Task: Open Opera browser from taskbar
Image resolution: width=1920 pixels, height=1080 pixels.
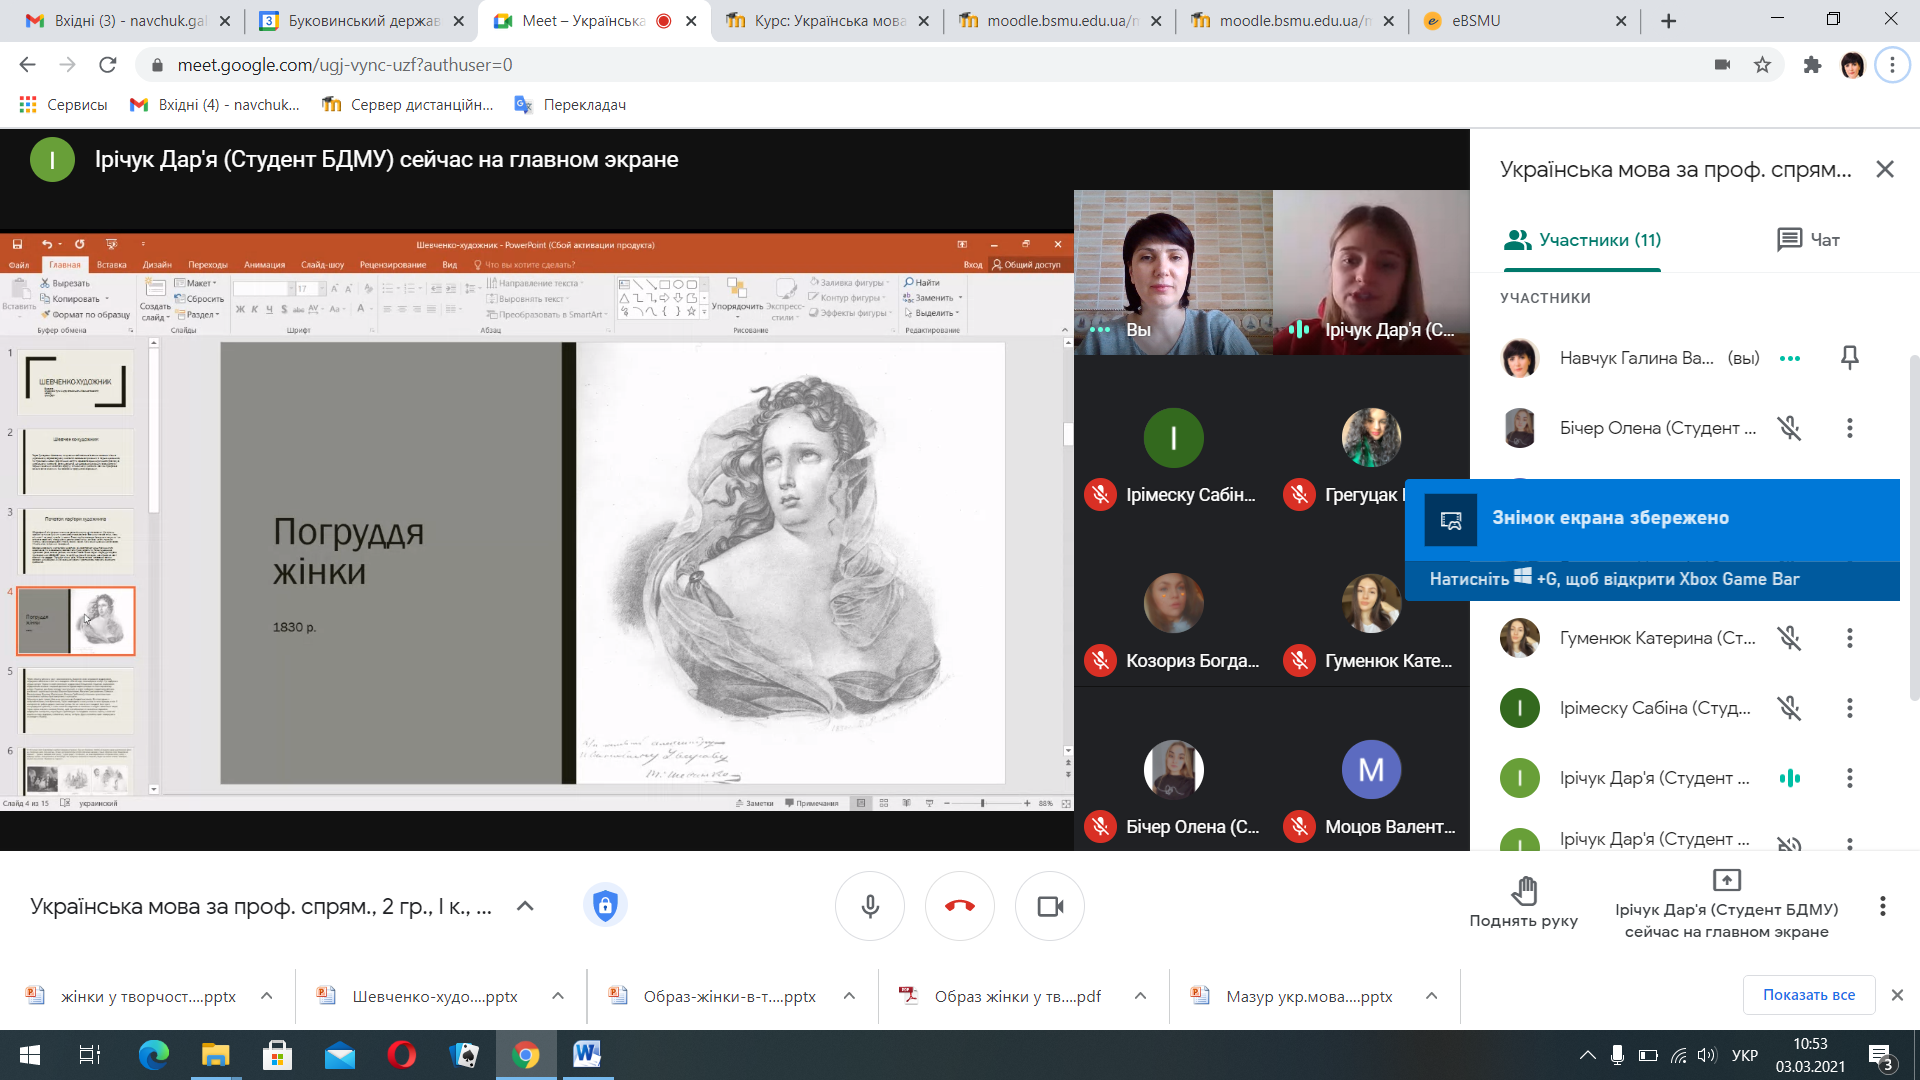Action: pyautogui.click(x=402, y=1055)
